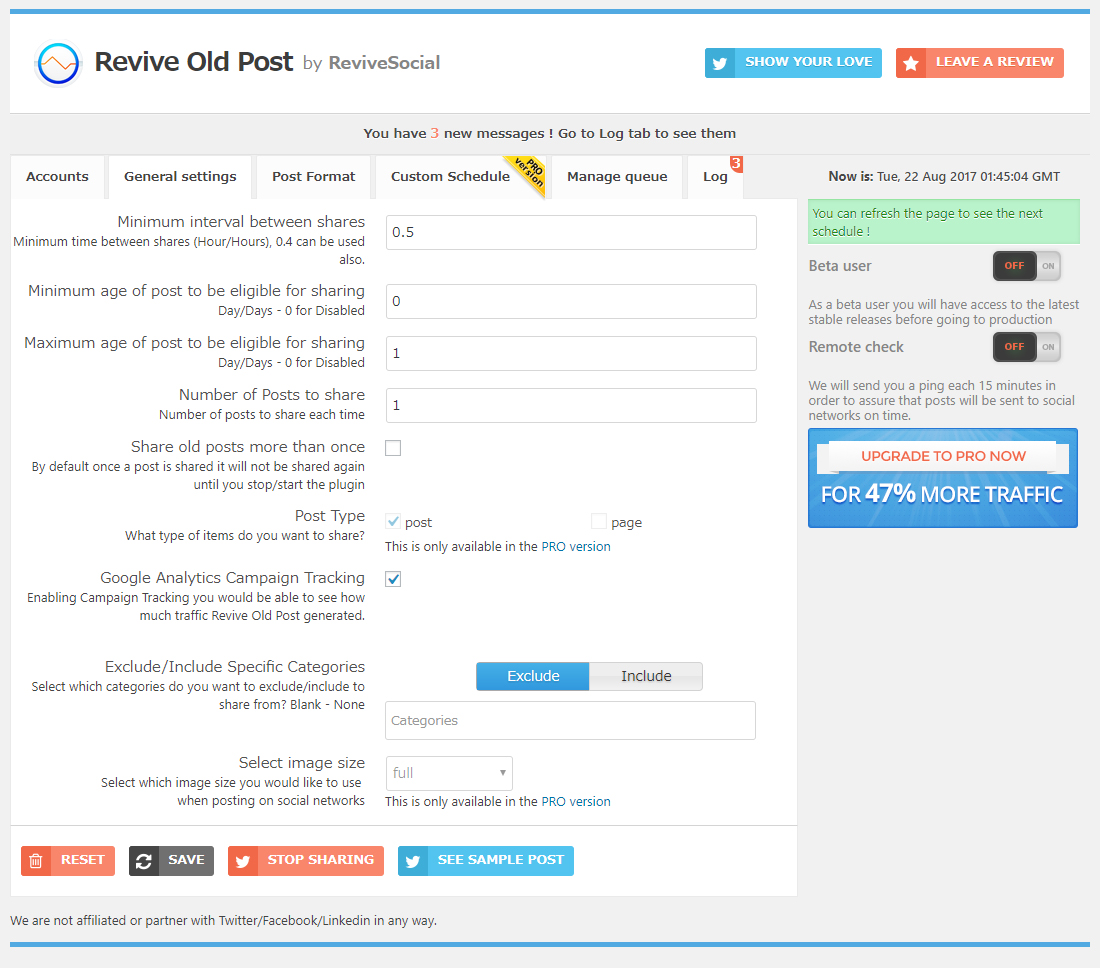Click the Minimum interval between shares field

571,232
